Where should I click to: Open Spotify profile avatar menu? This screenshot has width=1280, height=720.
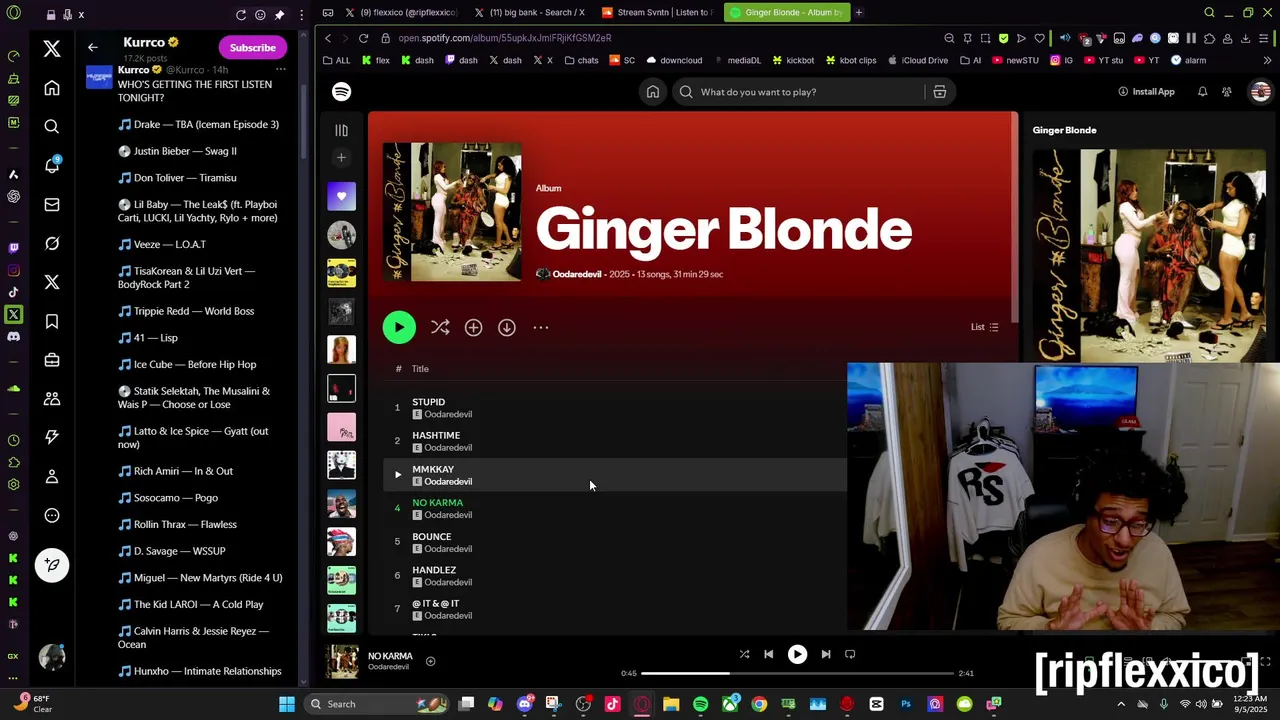pyautogui.click(x=1260, y=92)
